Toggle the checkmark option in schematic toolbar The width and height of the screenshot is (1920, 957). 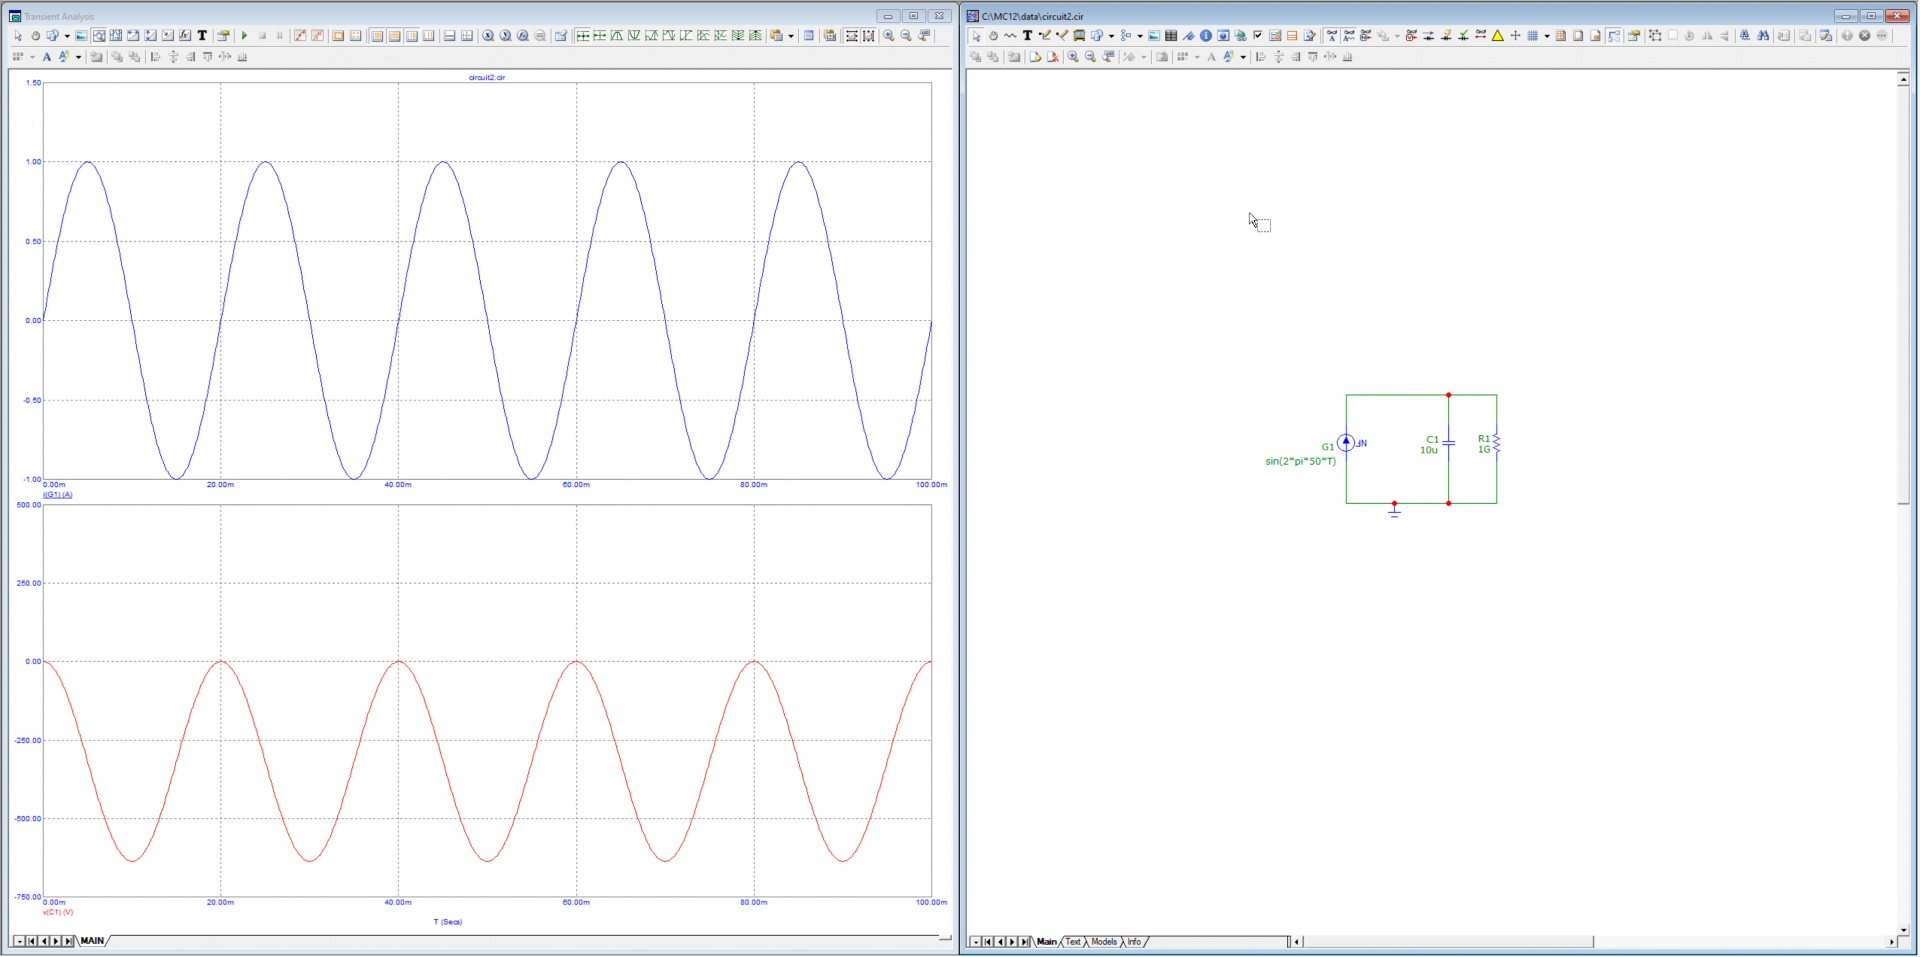[1257, 35]
